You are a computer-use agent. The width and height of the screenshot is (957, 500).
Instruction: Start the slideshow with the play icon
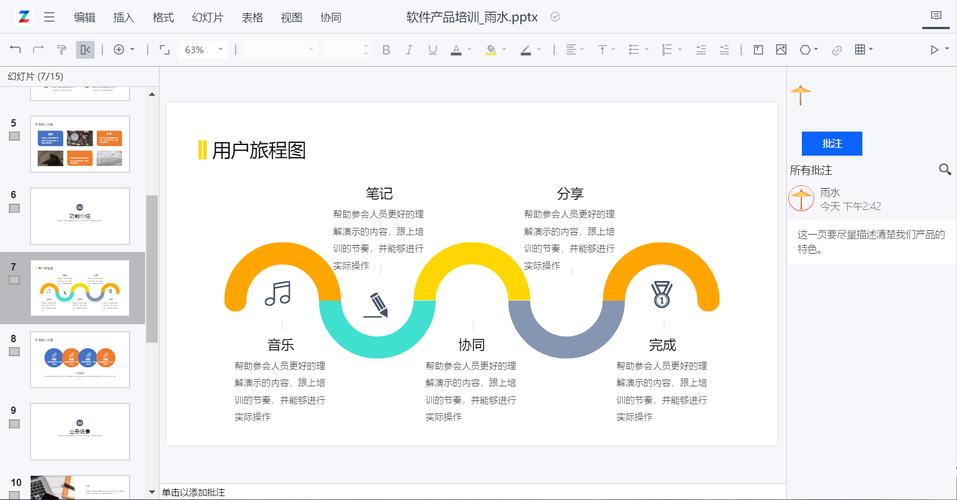click(x=934, y=49)
